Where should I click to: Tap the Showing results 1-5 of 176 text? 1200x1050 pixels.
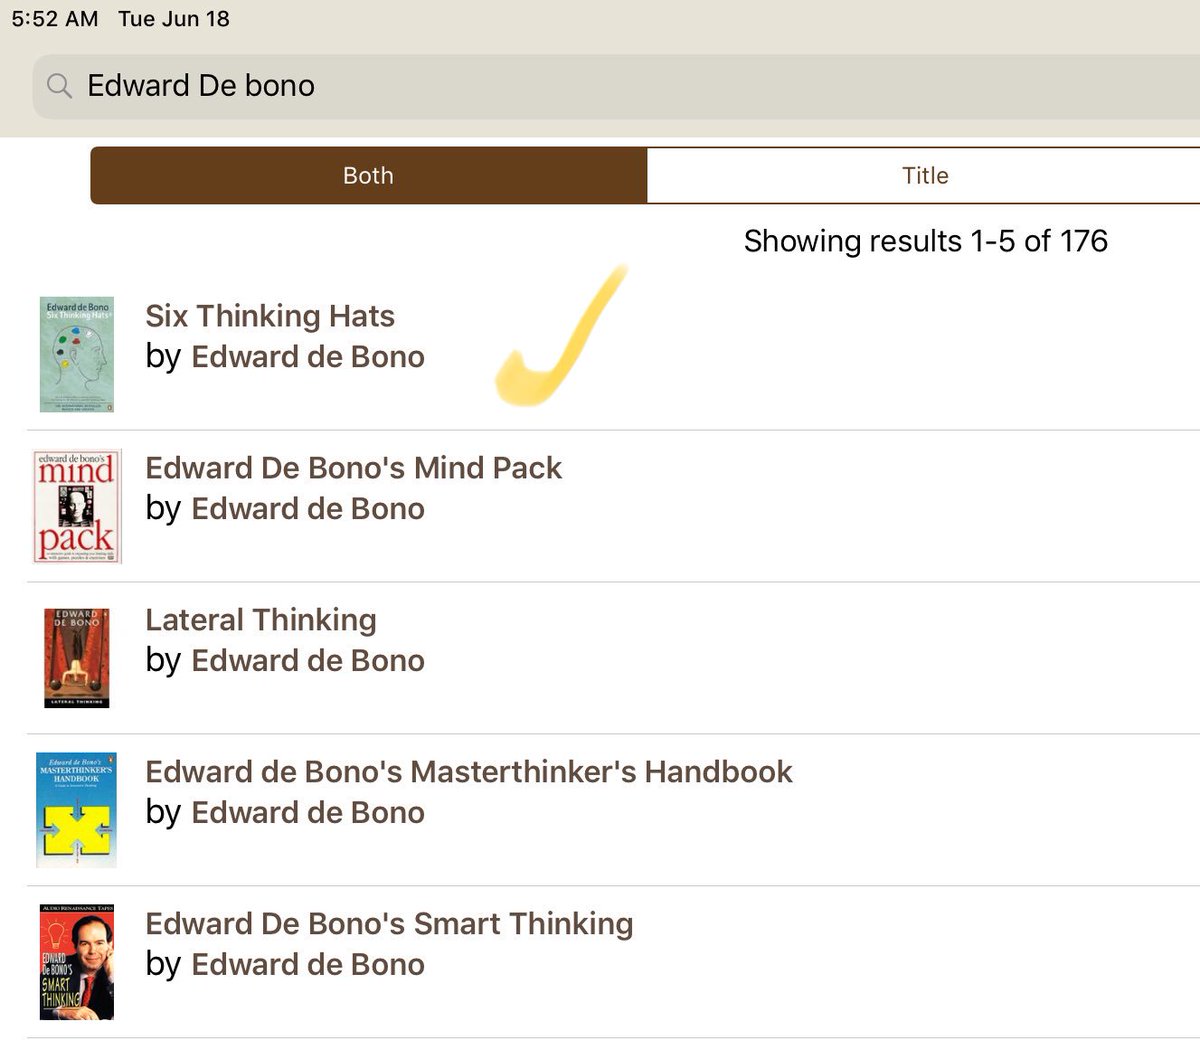tap(926, 241)
